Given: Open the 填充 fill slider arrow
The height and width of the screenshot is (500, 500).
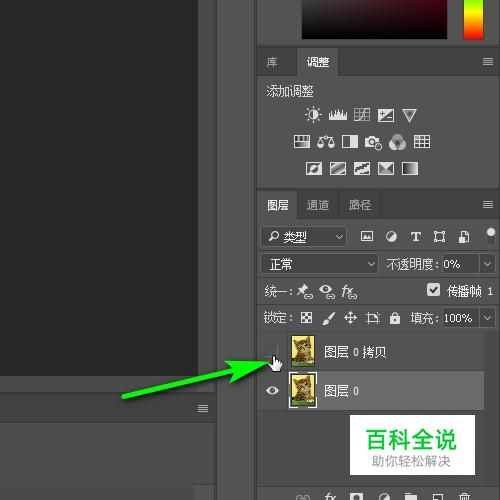Looking at the screenshot, I should coord(487,318).
